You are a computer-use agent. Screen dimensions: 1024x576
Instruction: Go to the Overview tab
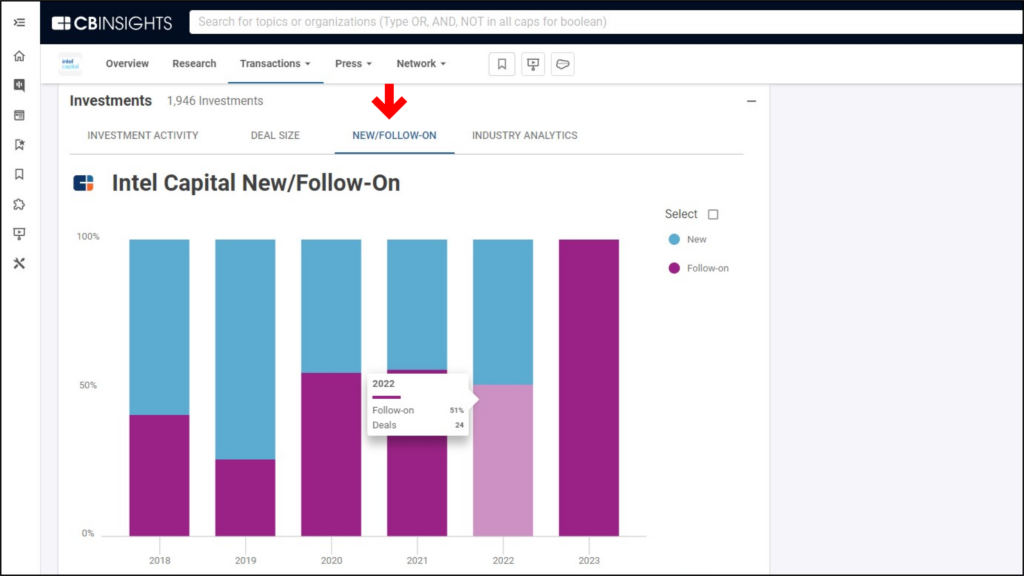point(127,63)
